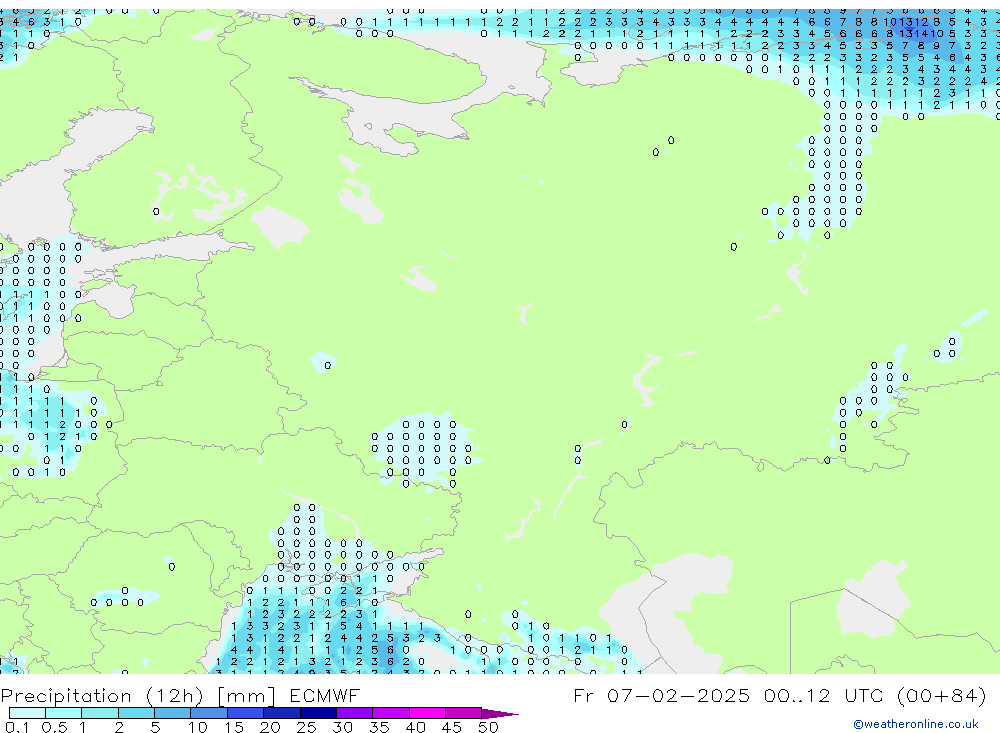Select the 35–40 mm legend swatch
This screenshot has height=733, width=1000.
coord(390,713)
